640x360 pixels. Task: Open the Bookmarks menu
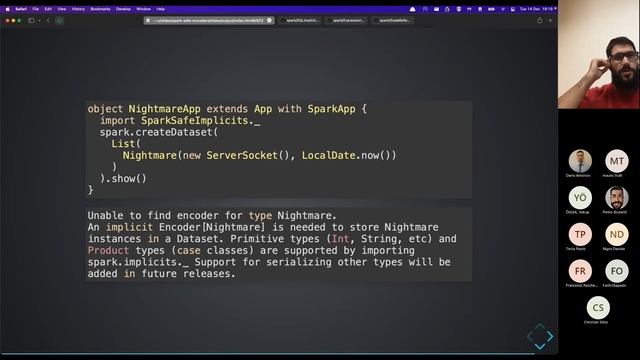coord(100,9)
